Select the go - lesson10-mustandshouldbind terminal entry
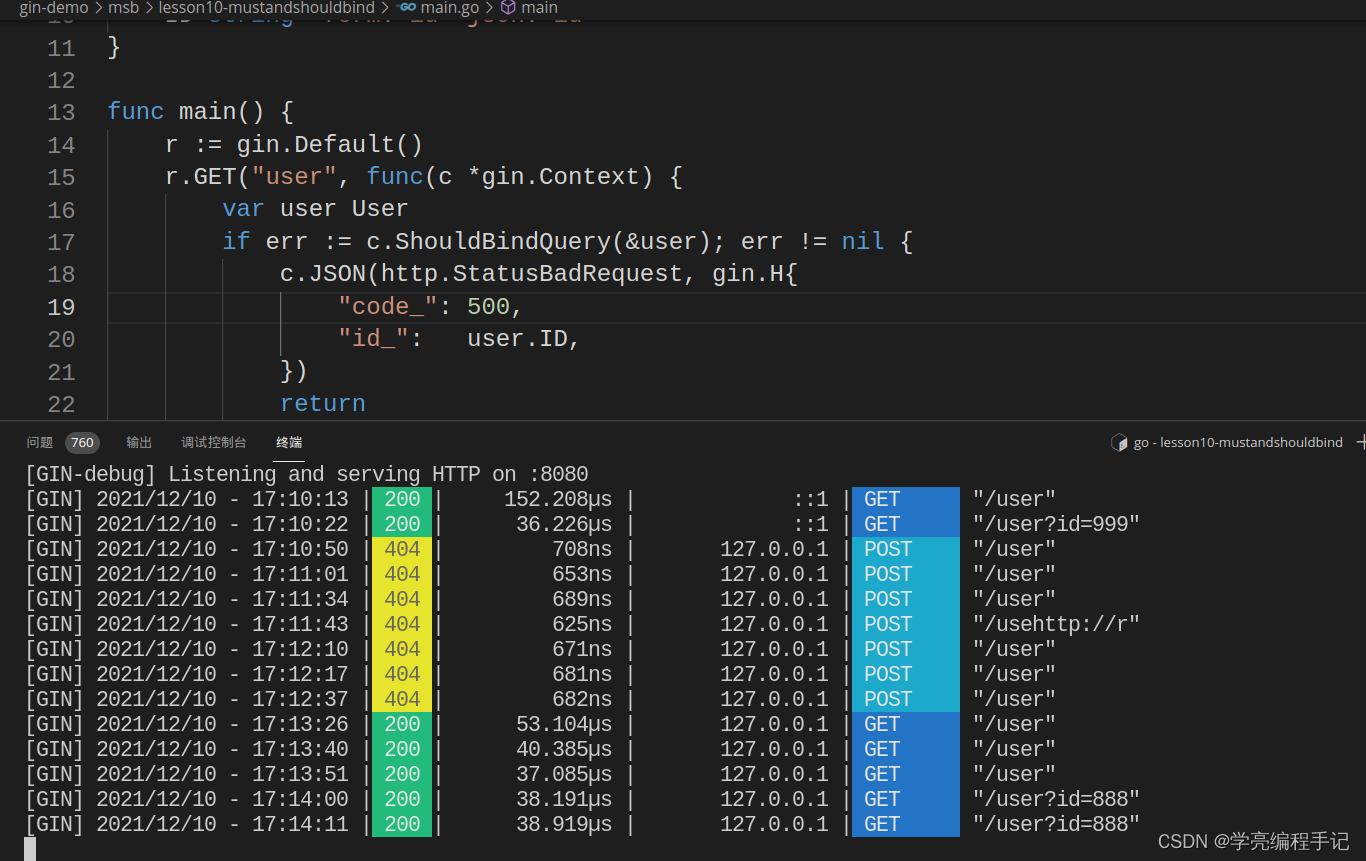 pos(1237,442)
